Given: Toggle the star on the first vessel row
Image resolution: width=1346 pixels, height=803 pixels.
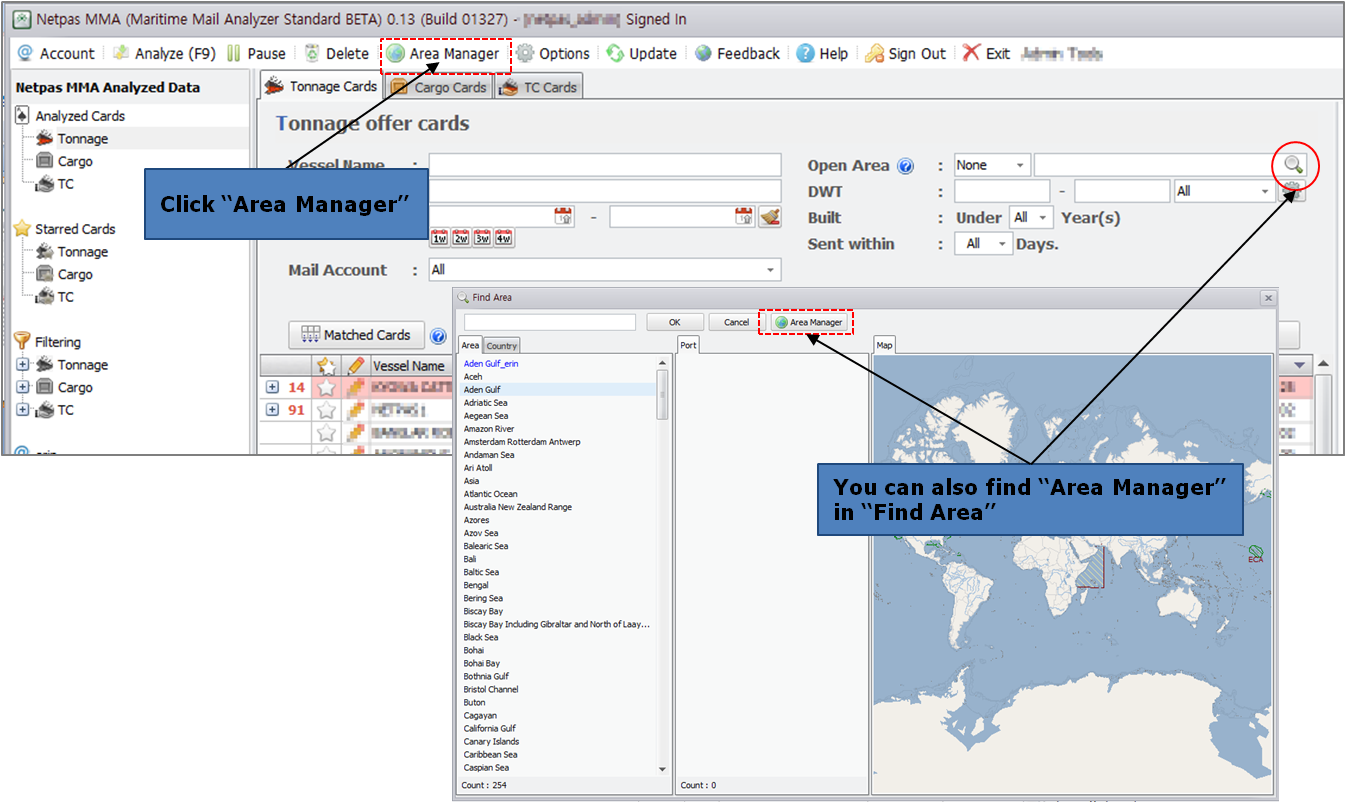Looking at the screenshot, I should pos(326,387).
